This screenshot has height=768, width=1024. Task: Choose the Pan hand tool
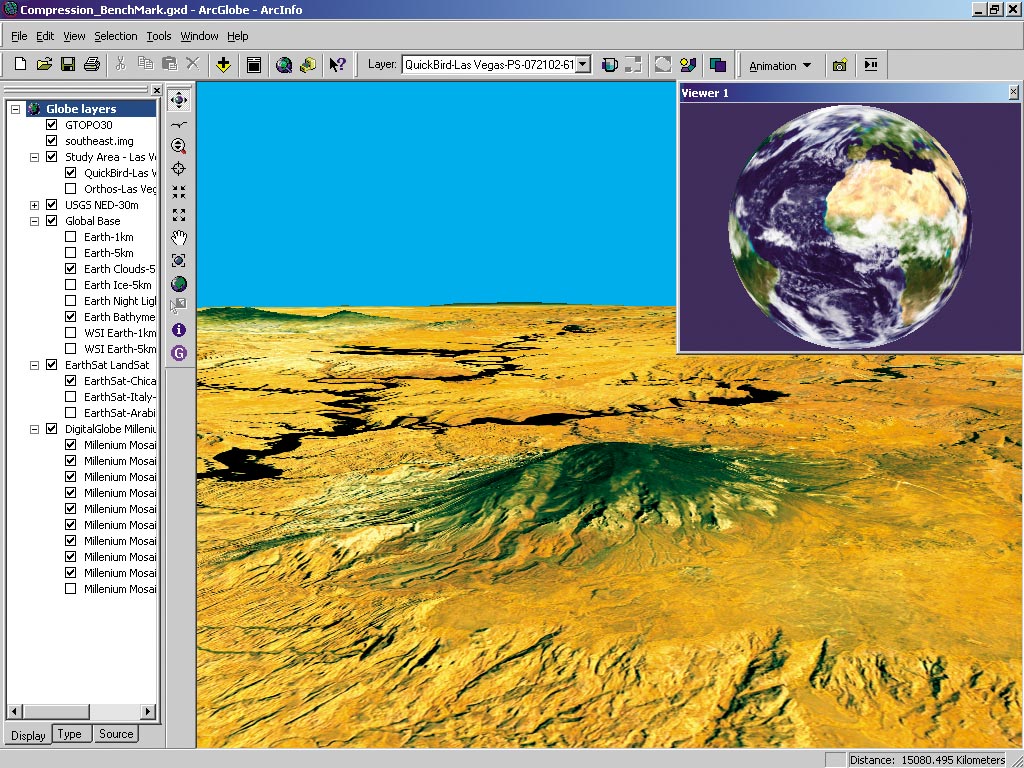pyautogui.click(x=179, y=238)
